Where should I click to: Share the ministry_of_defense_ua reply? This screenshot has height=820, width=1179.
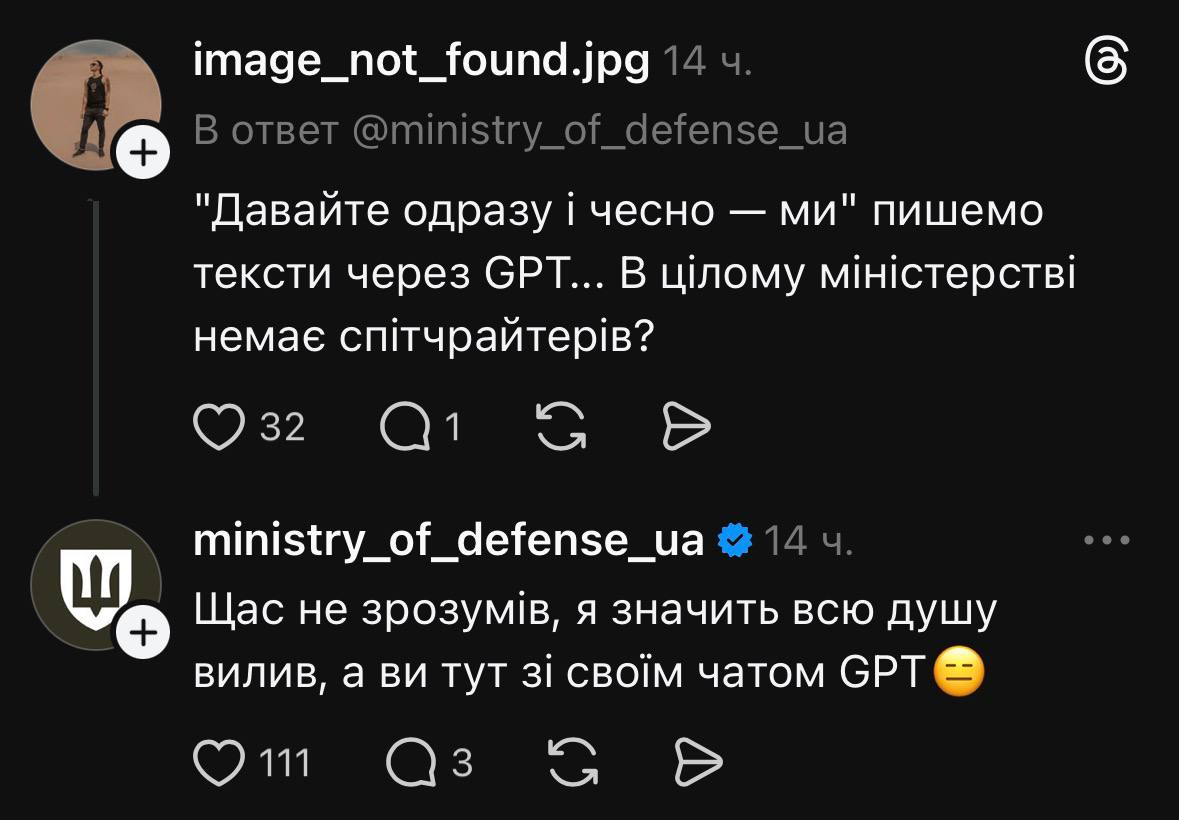[x=698, y=763]
